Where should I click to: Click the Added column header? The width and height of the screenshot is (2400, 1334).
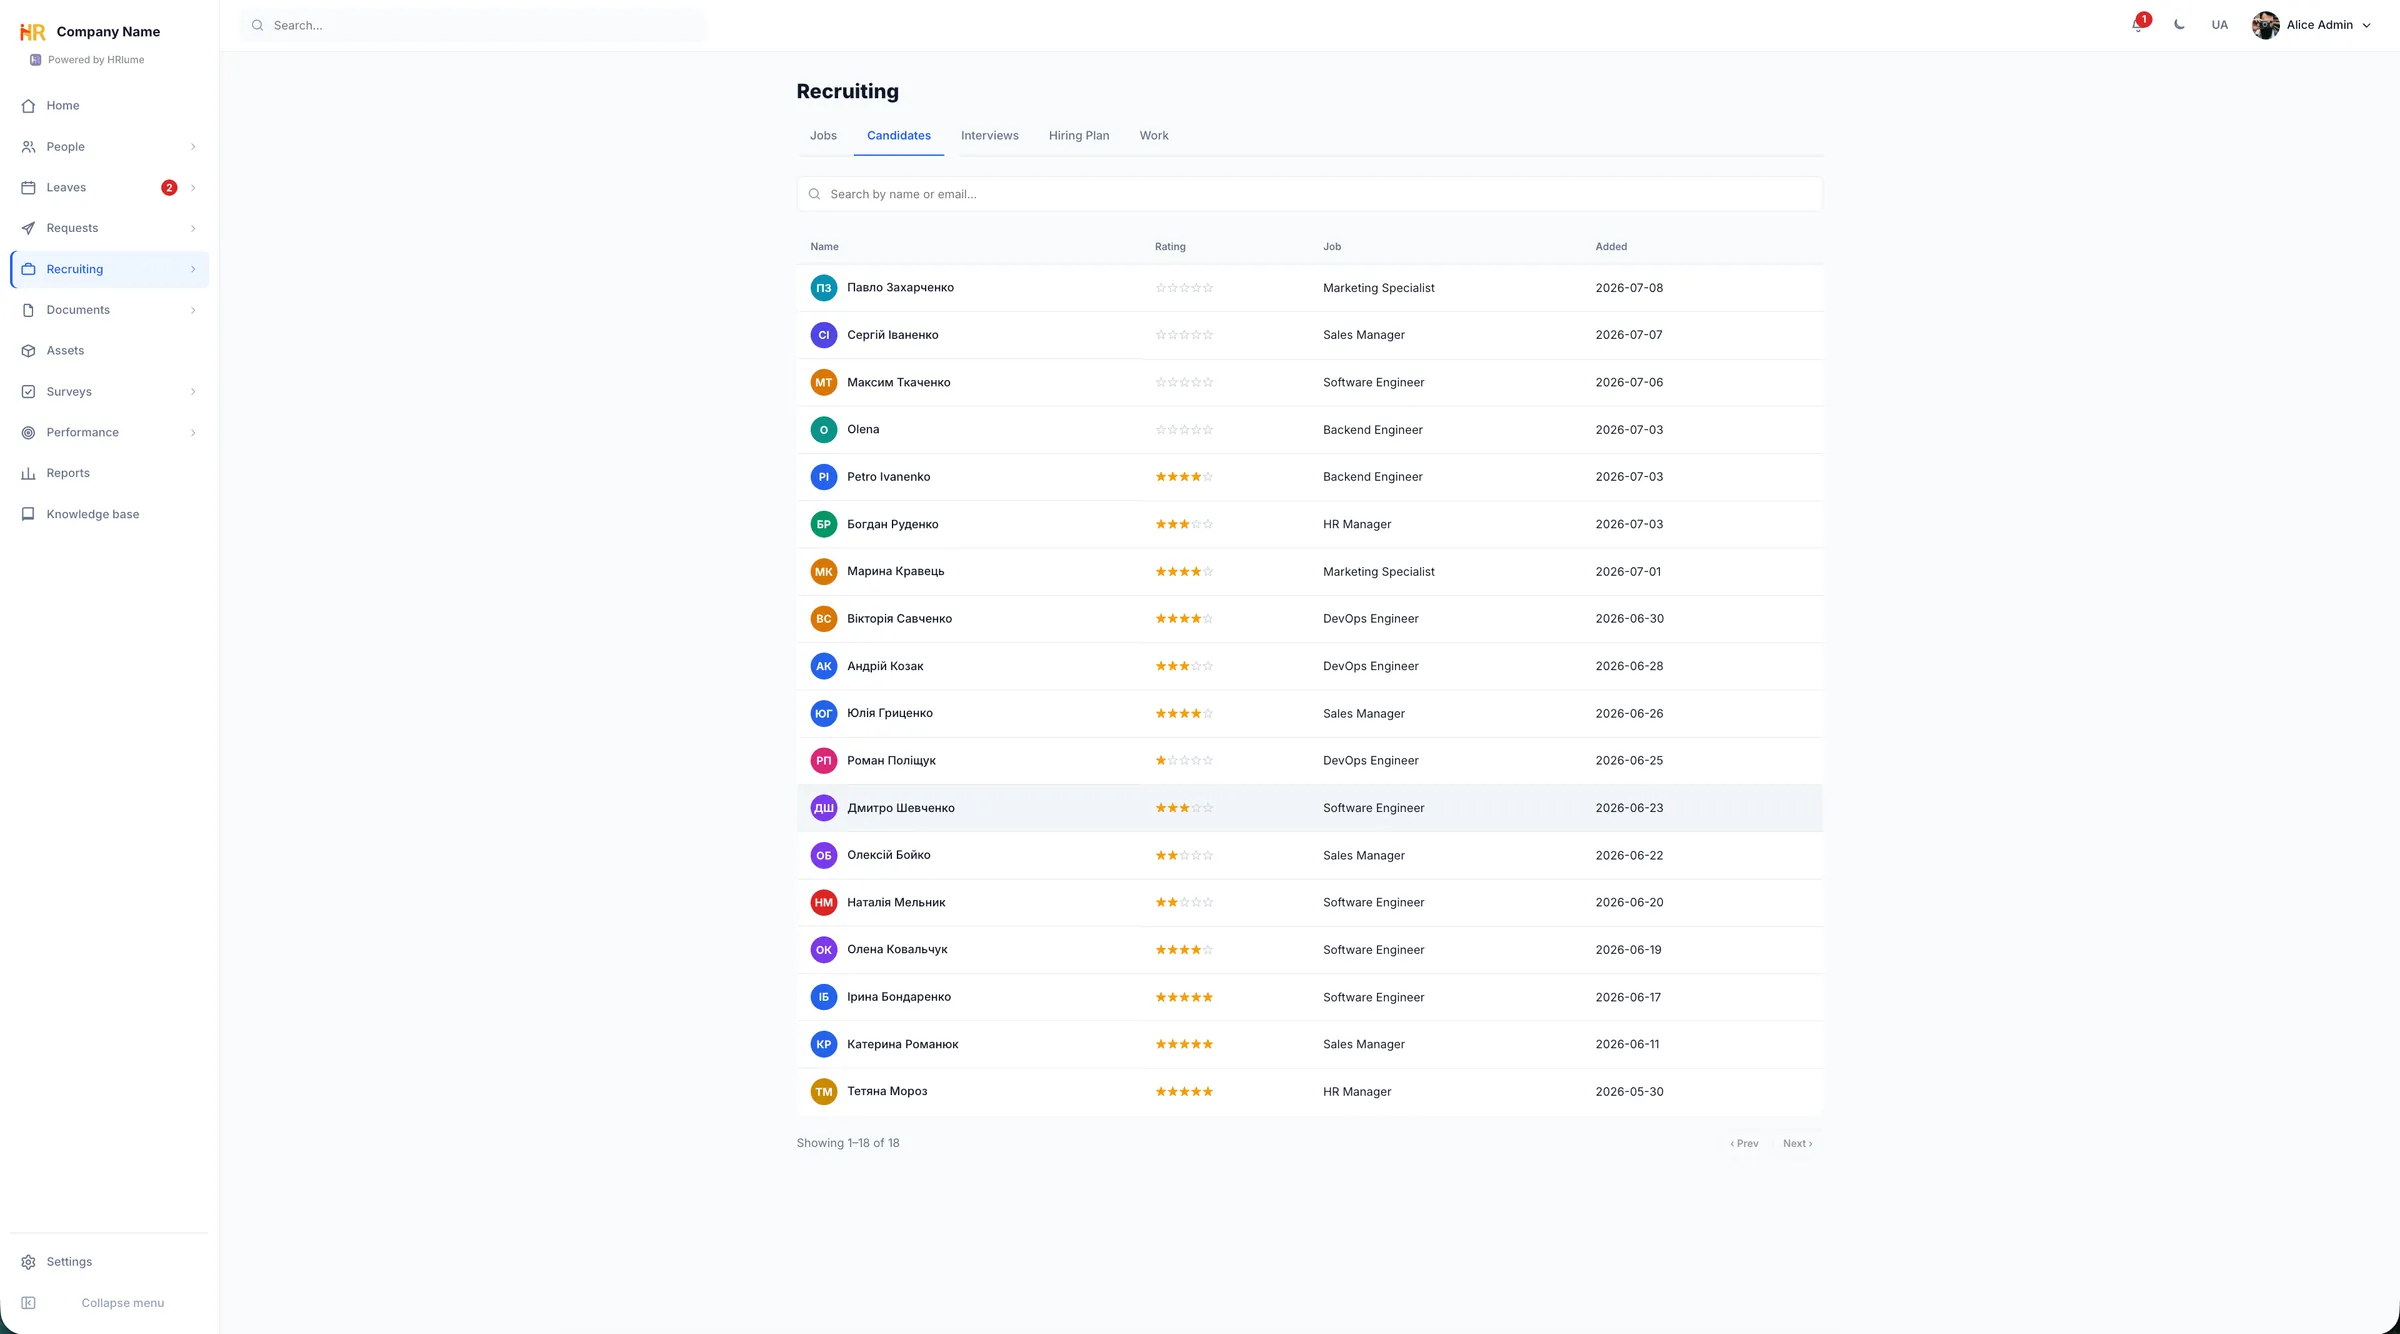coord(1611,247)
